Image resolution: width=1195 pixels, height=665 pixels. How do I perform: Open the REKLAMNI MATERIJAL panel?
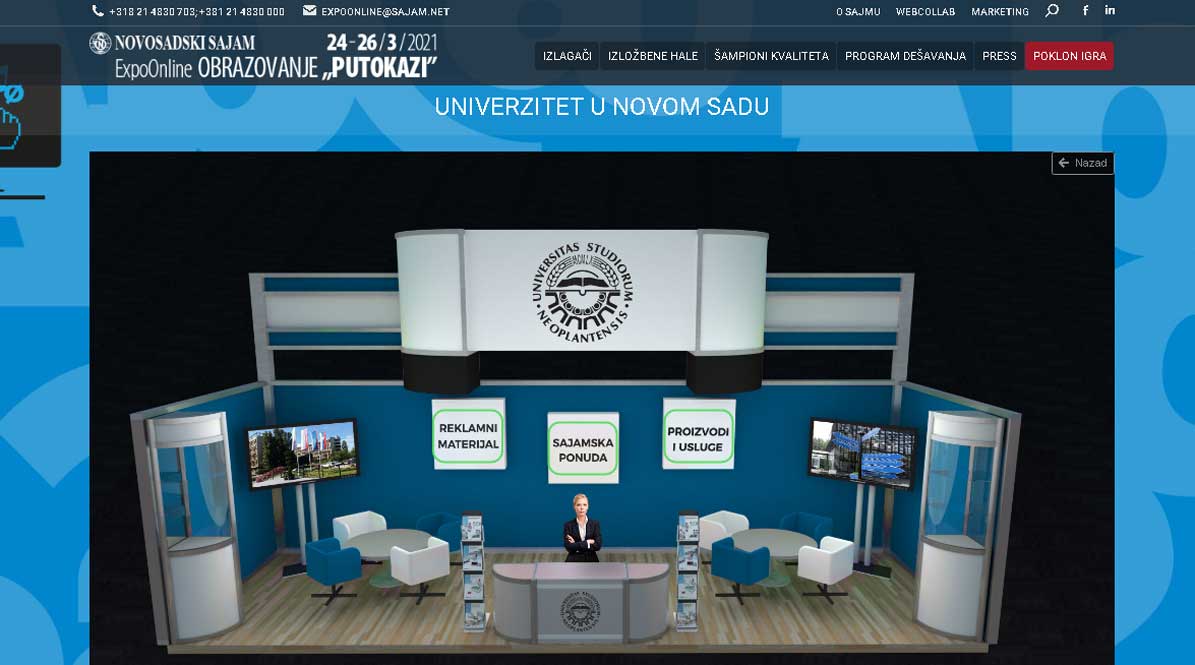coord(468,435)
